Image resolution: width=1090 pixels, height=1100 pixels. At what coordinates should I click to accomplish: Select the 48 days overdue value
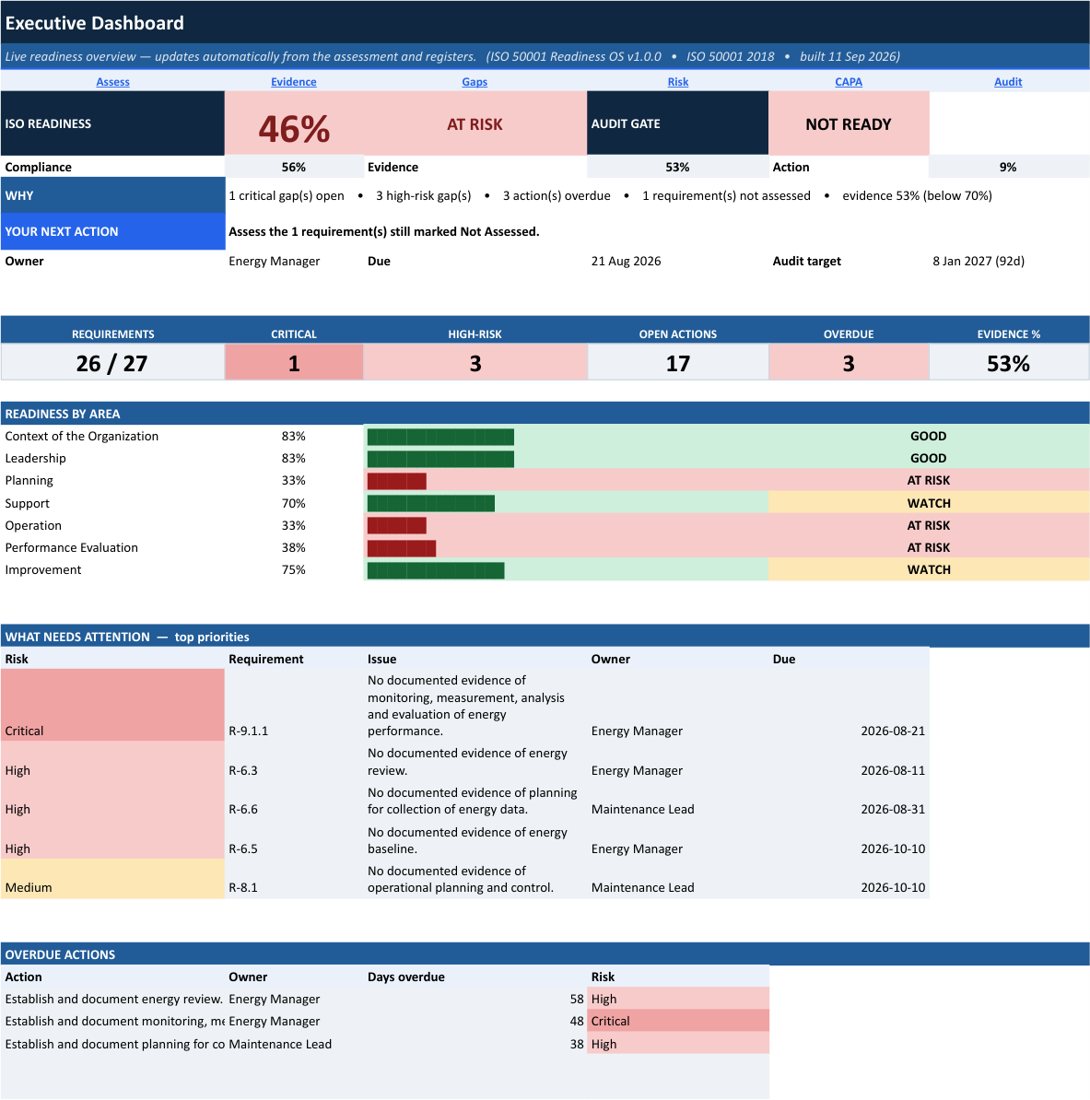(x=577, y=1021)
